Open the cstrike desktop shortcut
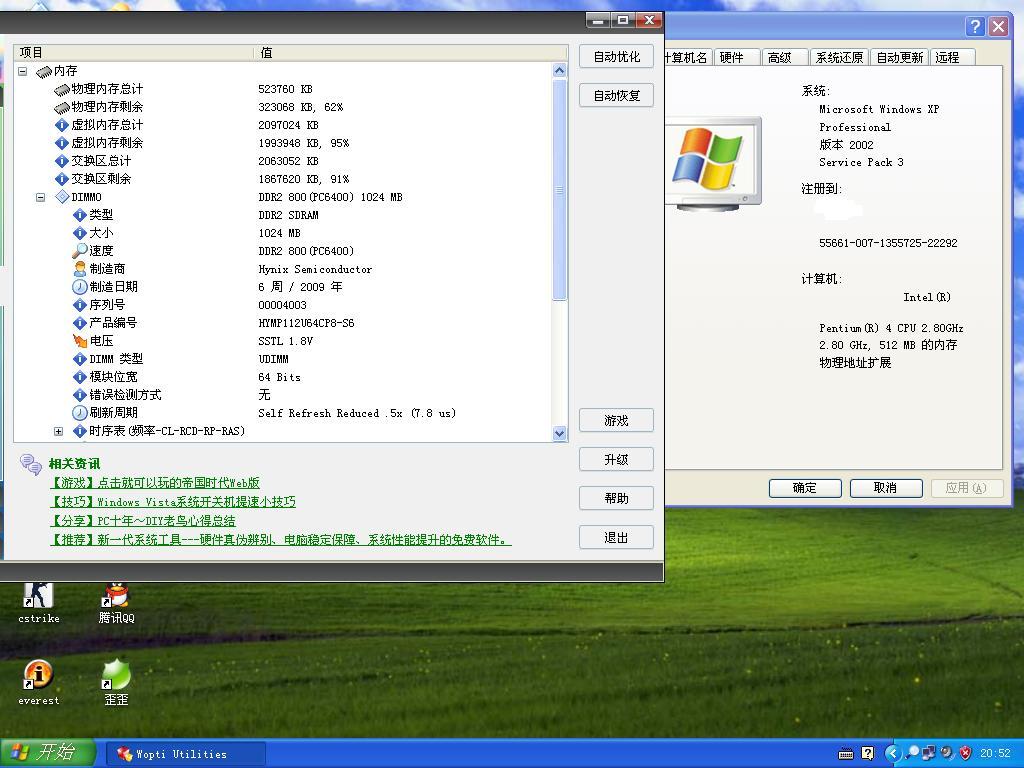Image resolution: width=1024 pixels, height=768 pixels. (38, 596)
